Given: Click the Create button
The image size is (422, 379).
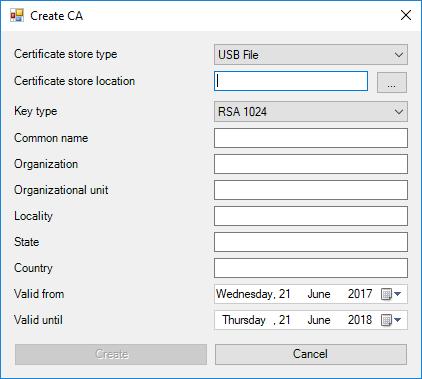Looking at the screenshot, I should 111,354.
